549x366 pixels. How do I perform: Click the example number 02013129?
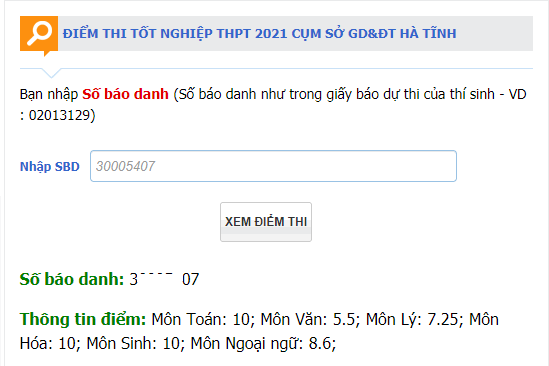(60, 115)
